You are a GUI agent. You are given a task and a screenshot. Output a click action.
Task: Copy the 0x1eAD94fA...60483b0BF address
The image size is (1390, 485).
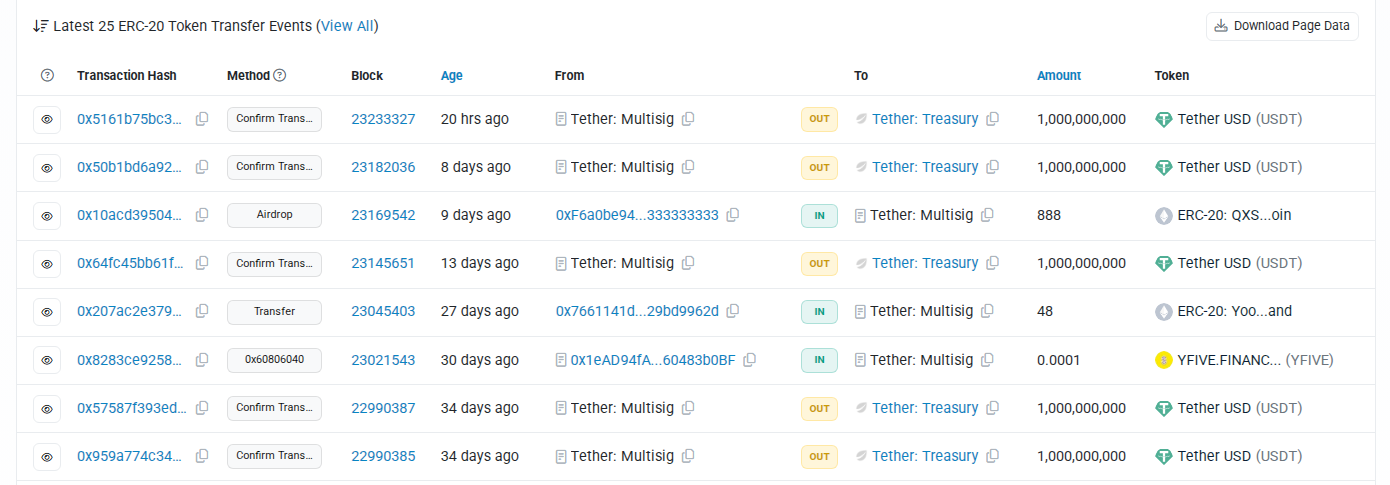pos(750,360)
